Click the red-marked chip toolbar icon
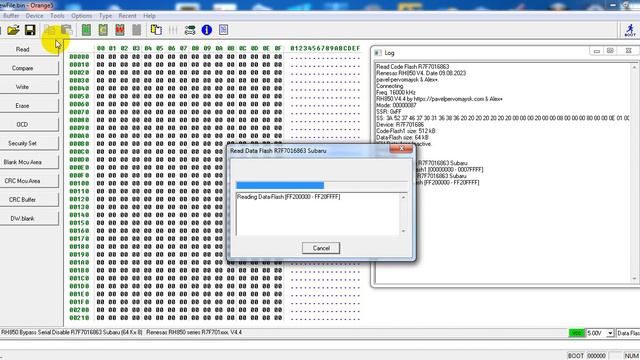Viewport: 640px width, 360px height. 120,30
